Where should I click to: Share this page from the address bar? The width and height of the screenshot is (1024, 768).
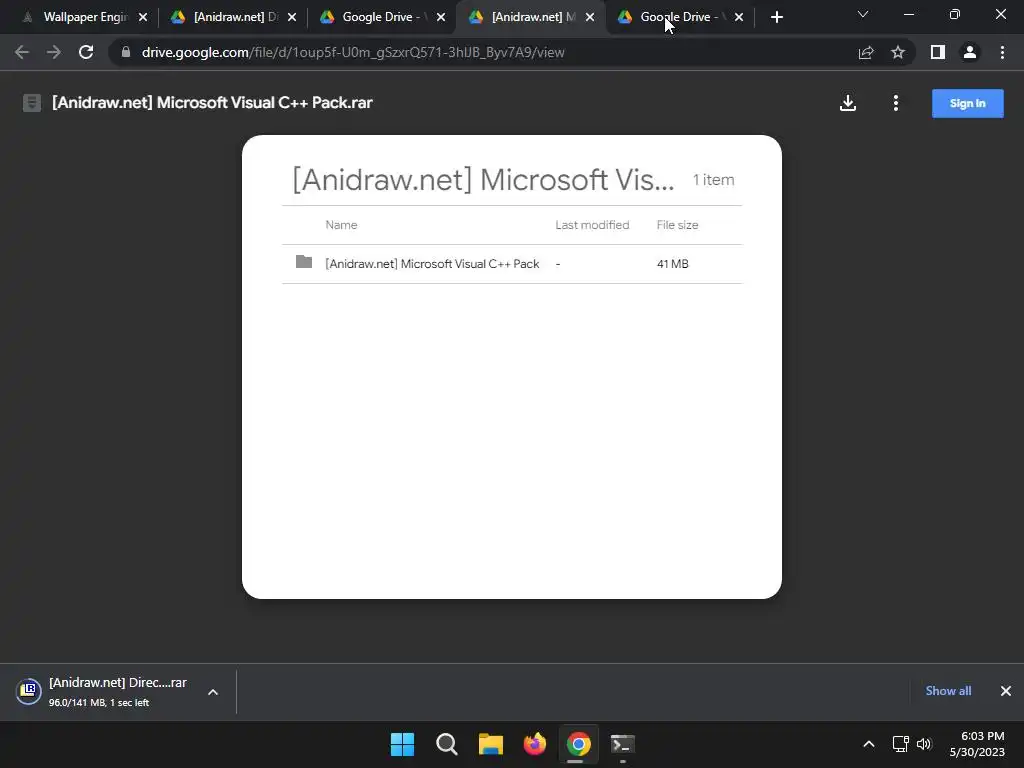[x=866, y=52]
